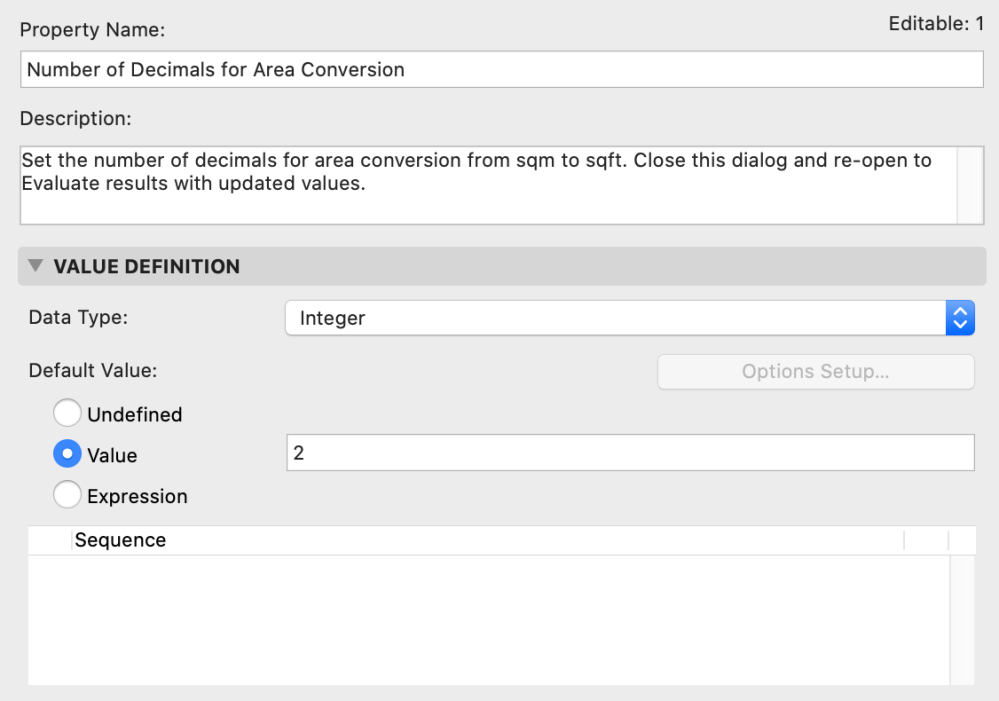This screenshot has width=999, height=701.
Task: Click into the Property Name text field
Action: [500, 70]
